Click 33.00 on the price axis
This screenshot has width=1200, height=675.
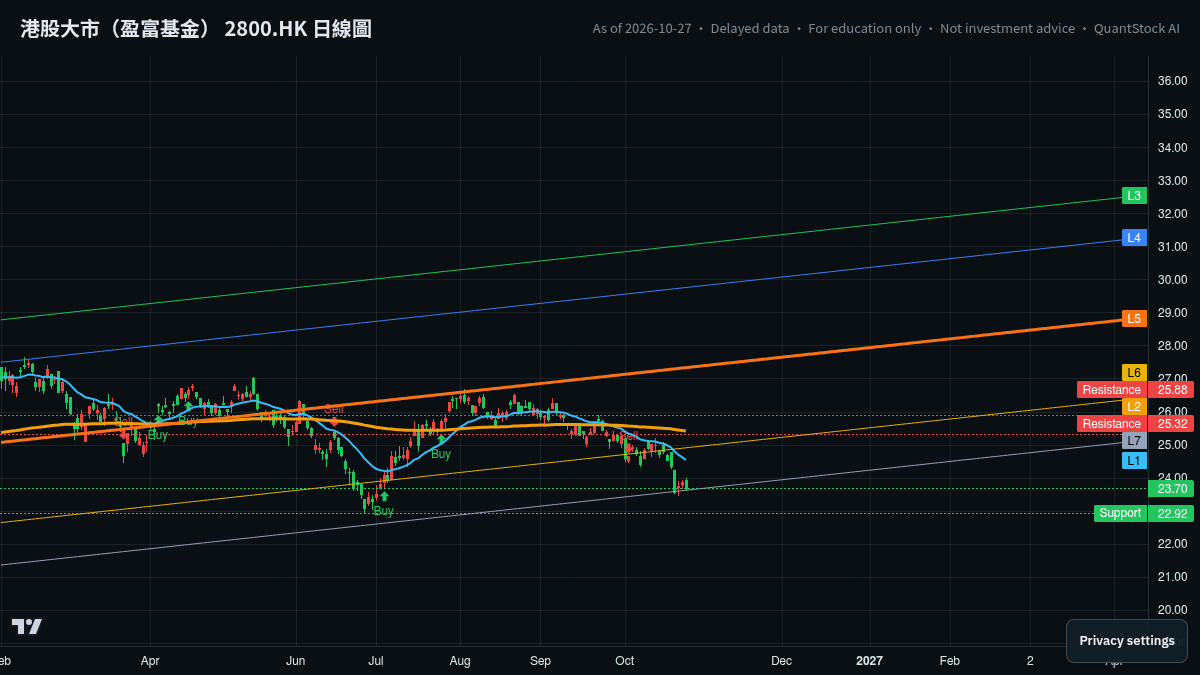point(1172,180)
